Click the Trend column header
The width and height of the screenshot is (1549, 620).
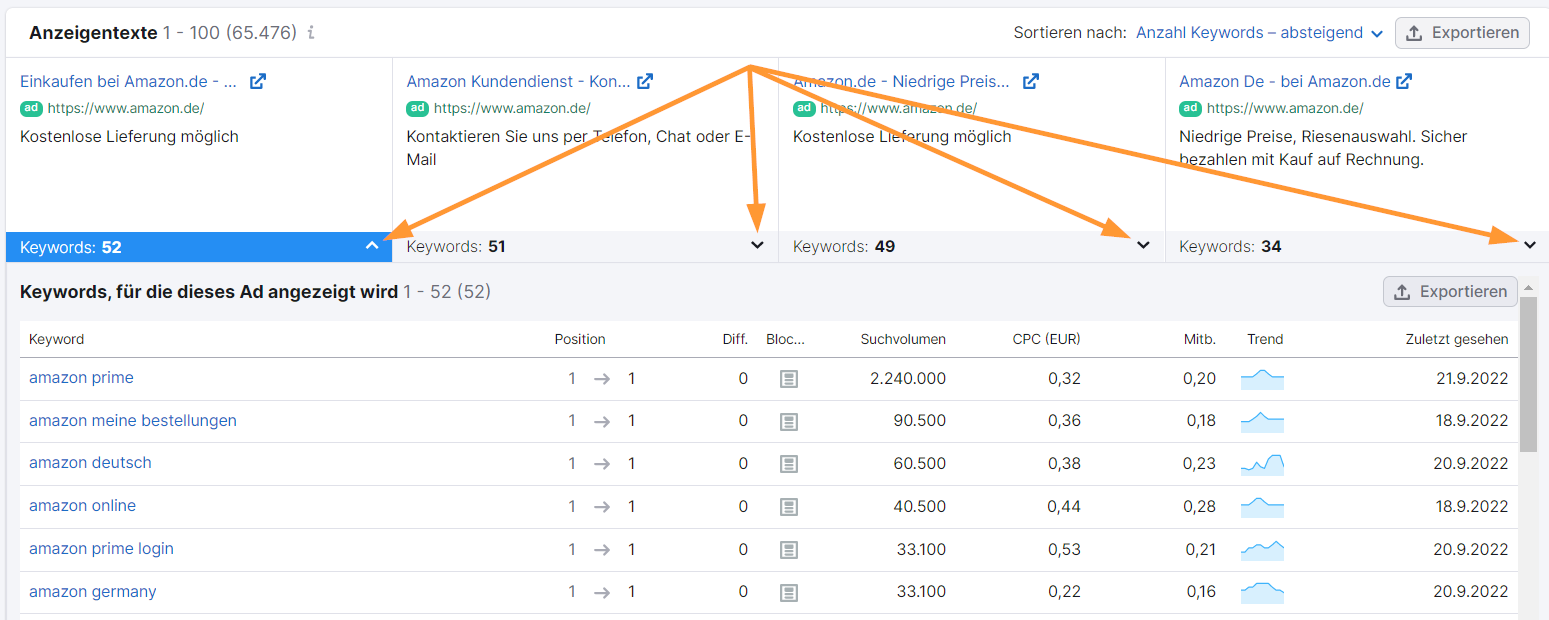1265,339
